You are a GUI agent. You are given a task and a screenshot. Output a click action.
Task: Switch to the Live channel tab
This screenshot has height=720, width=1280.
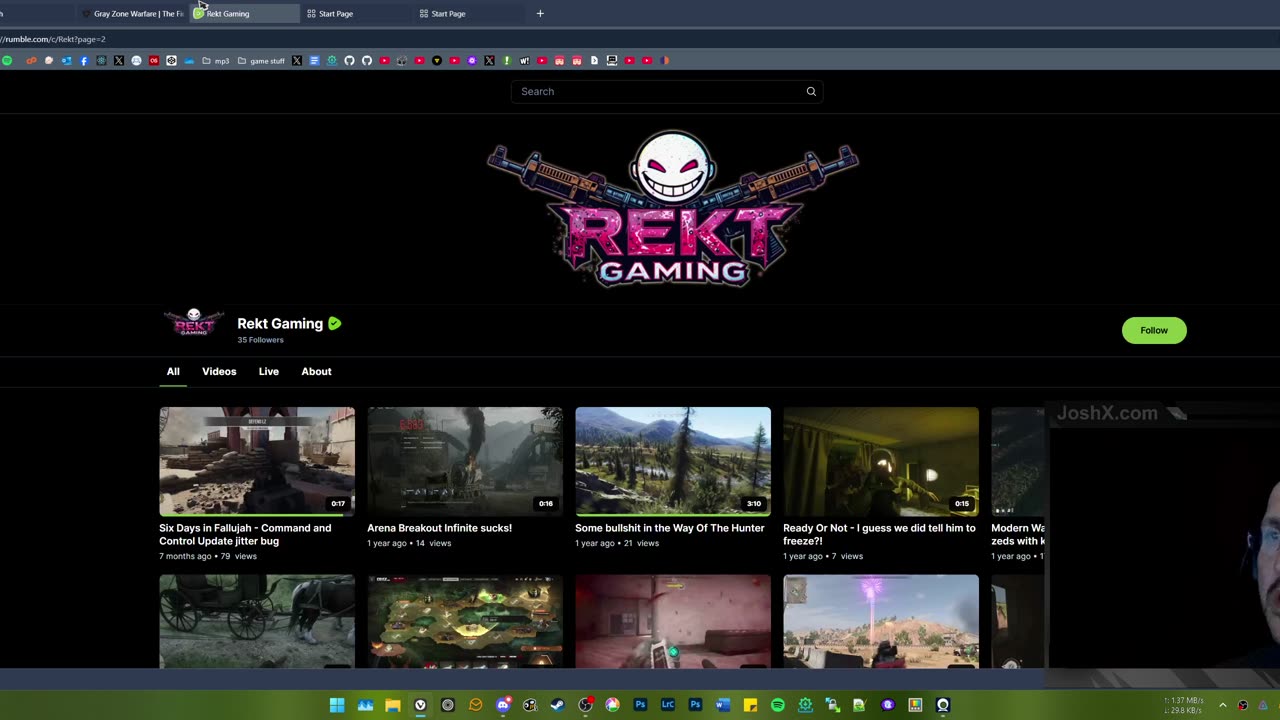tap(269, 371)
